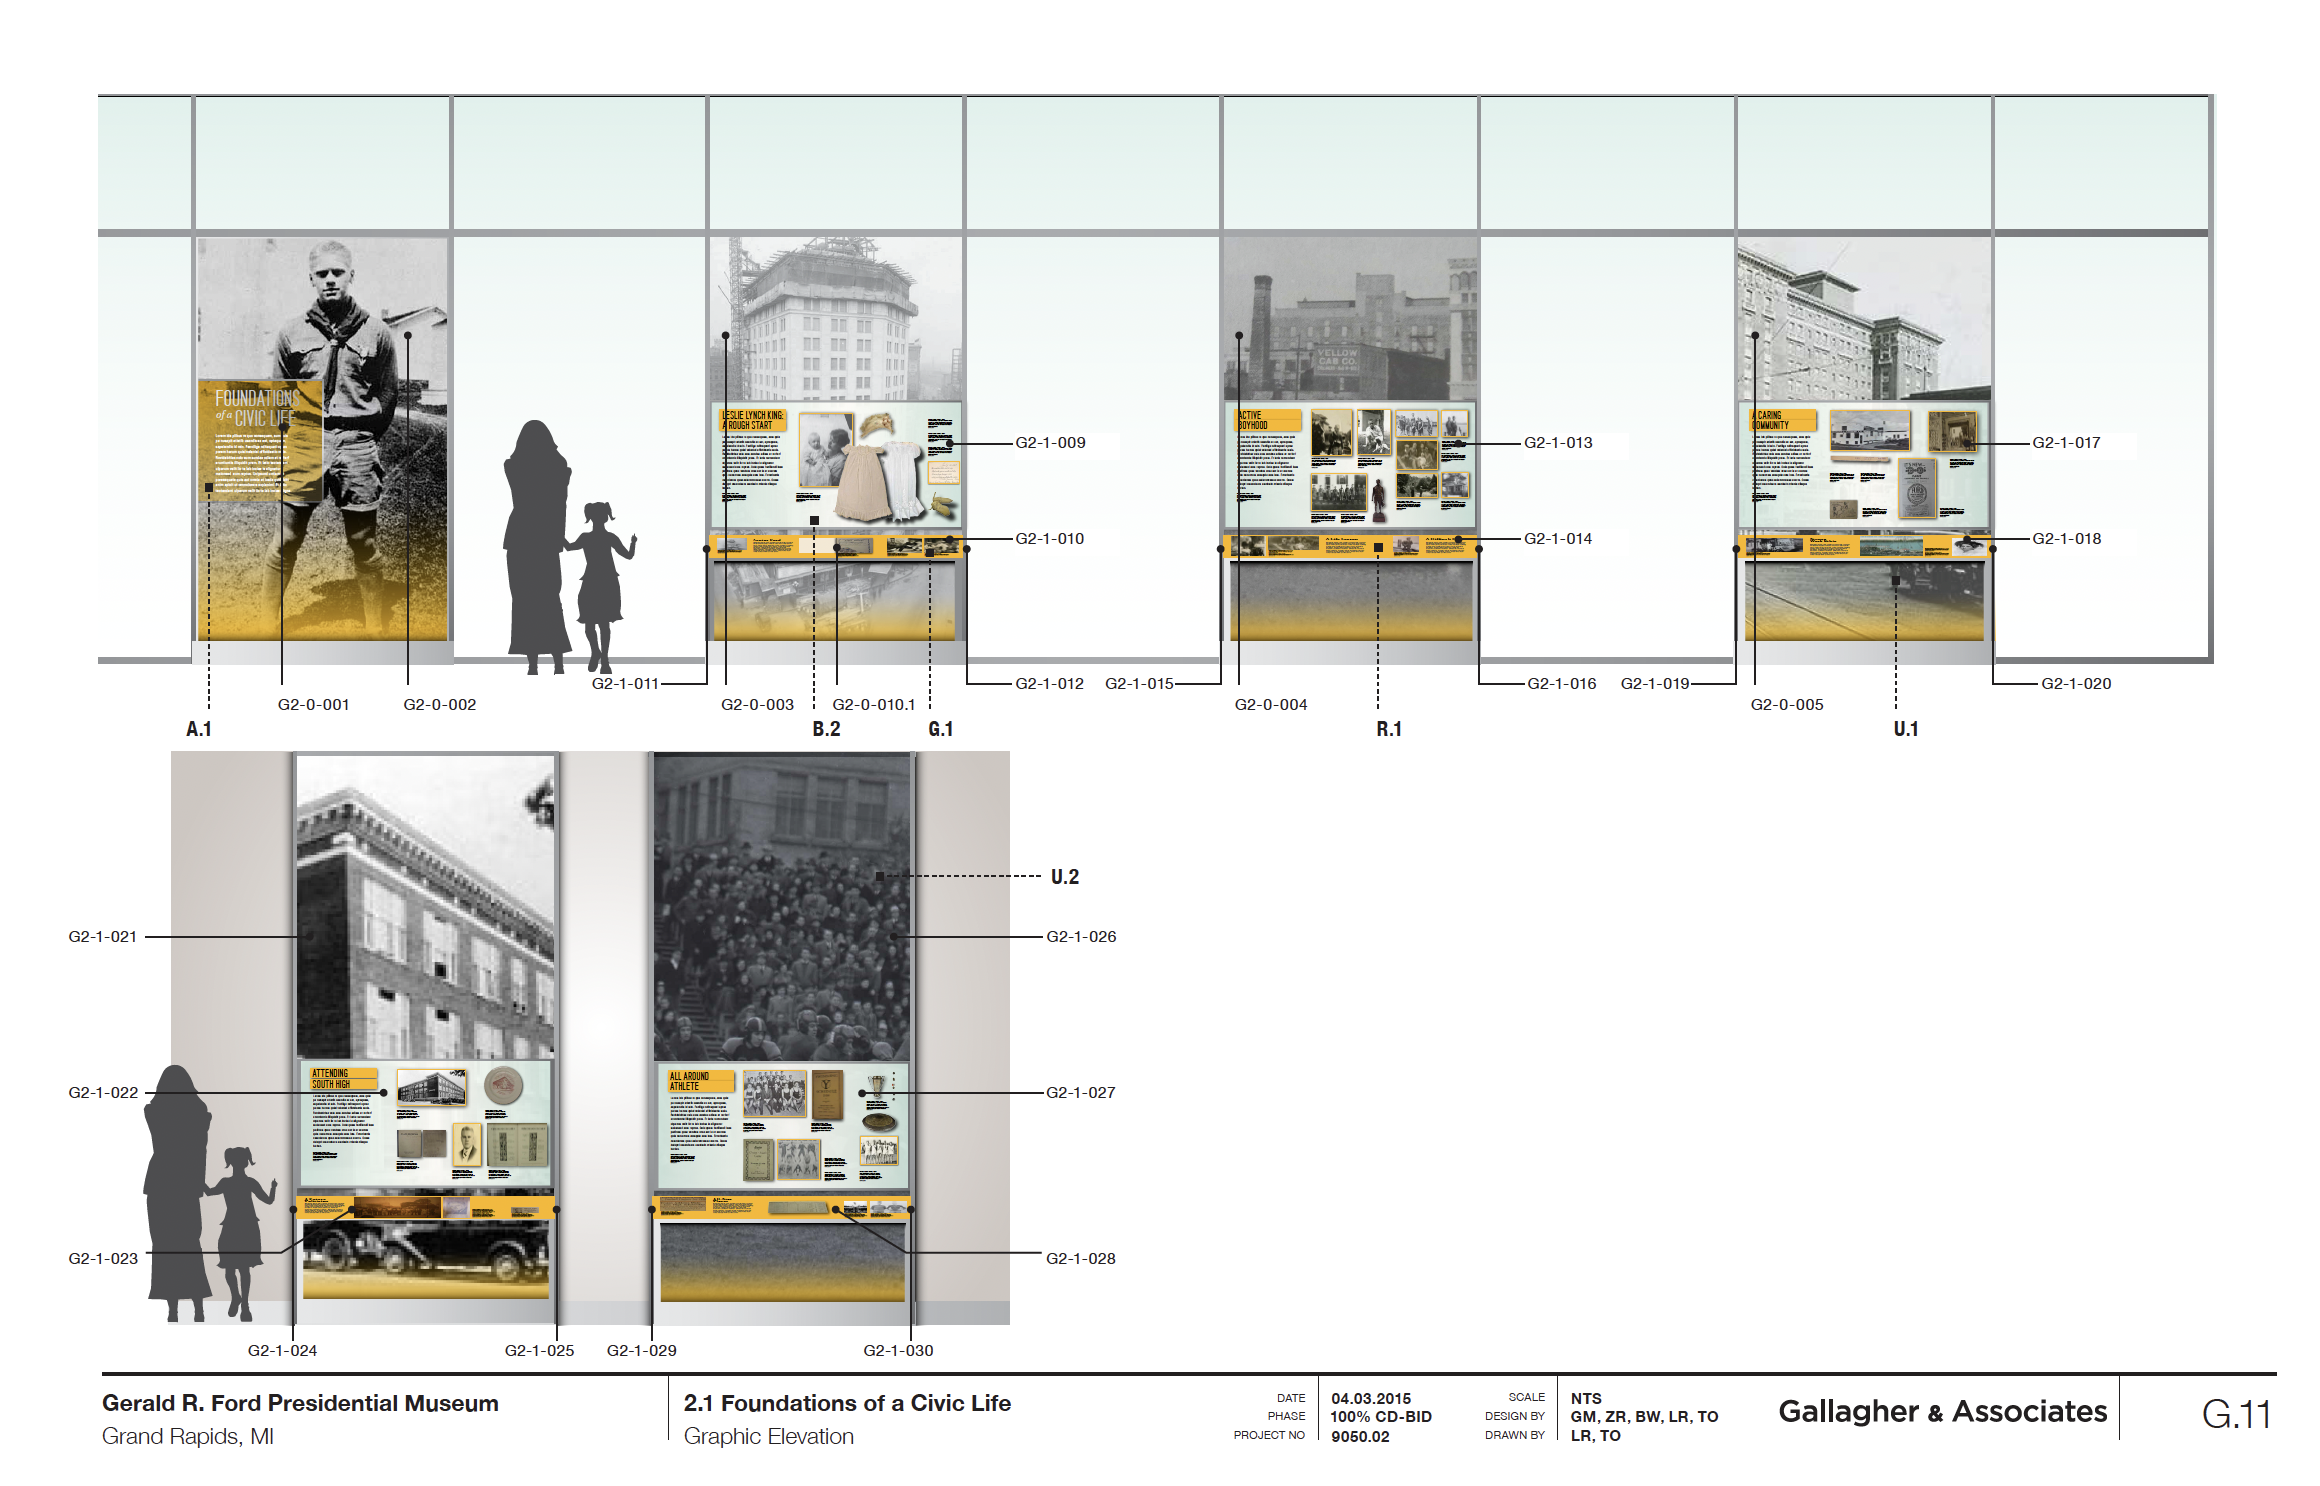The height and width of the screenshot is (1486, 2320).
Task: Click the All Around Athlete panel
Action: pyautogui.click(x=783, y=1125)
